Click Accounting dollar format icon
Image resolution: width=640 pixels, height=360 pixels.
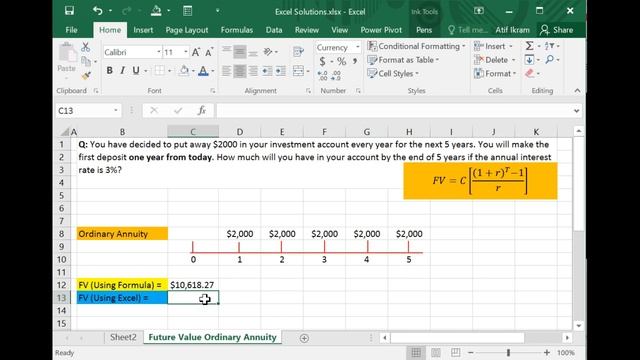point(322,62)
